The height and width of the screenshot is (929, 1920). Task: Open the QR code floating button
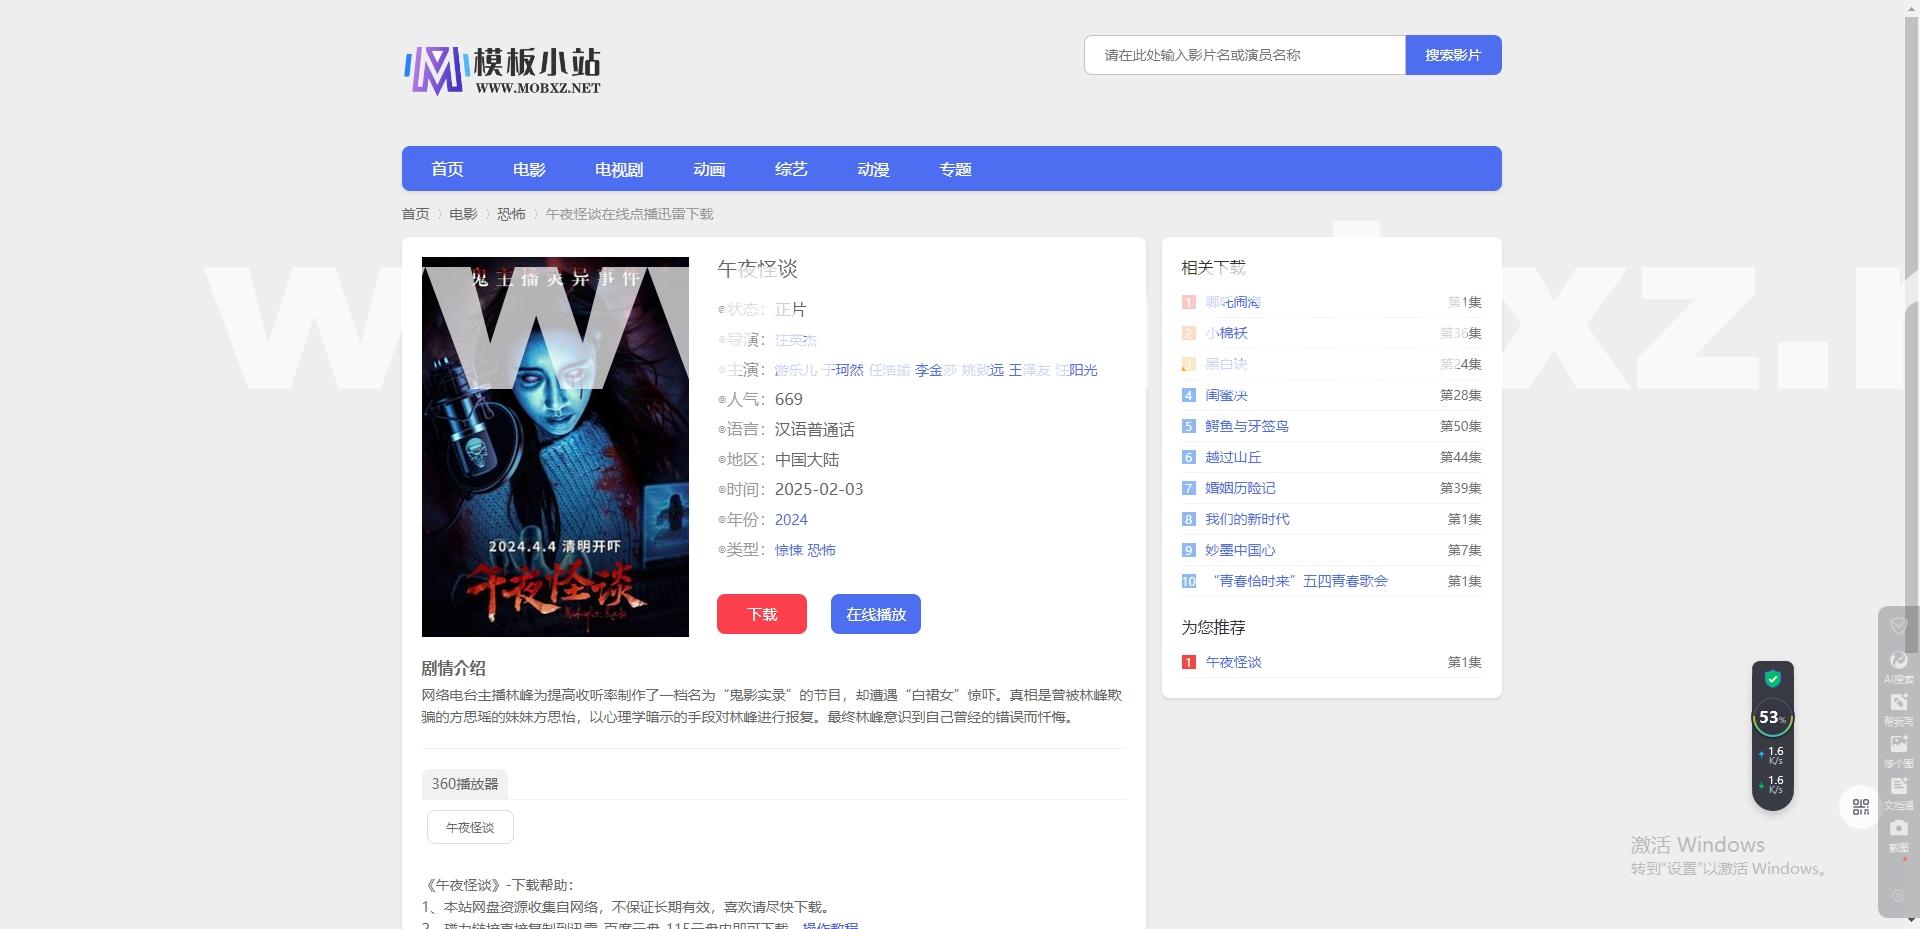pos(1860,806)
